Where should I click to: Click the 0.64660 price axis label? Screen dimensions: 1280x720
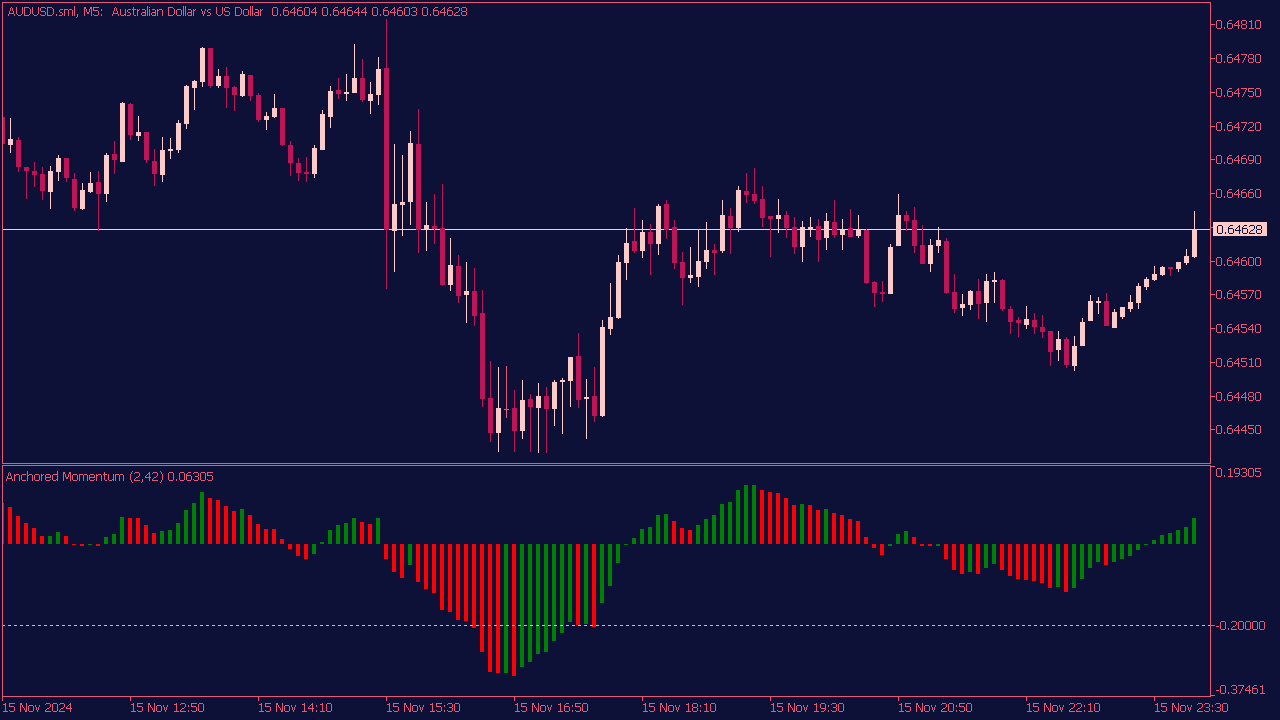(1238, 193)
